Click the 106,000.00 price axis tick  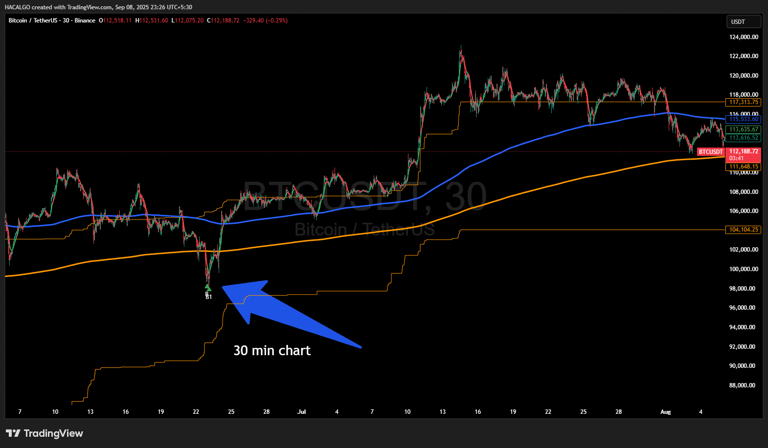click(744, 211)
